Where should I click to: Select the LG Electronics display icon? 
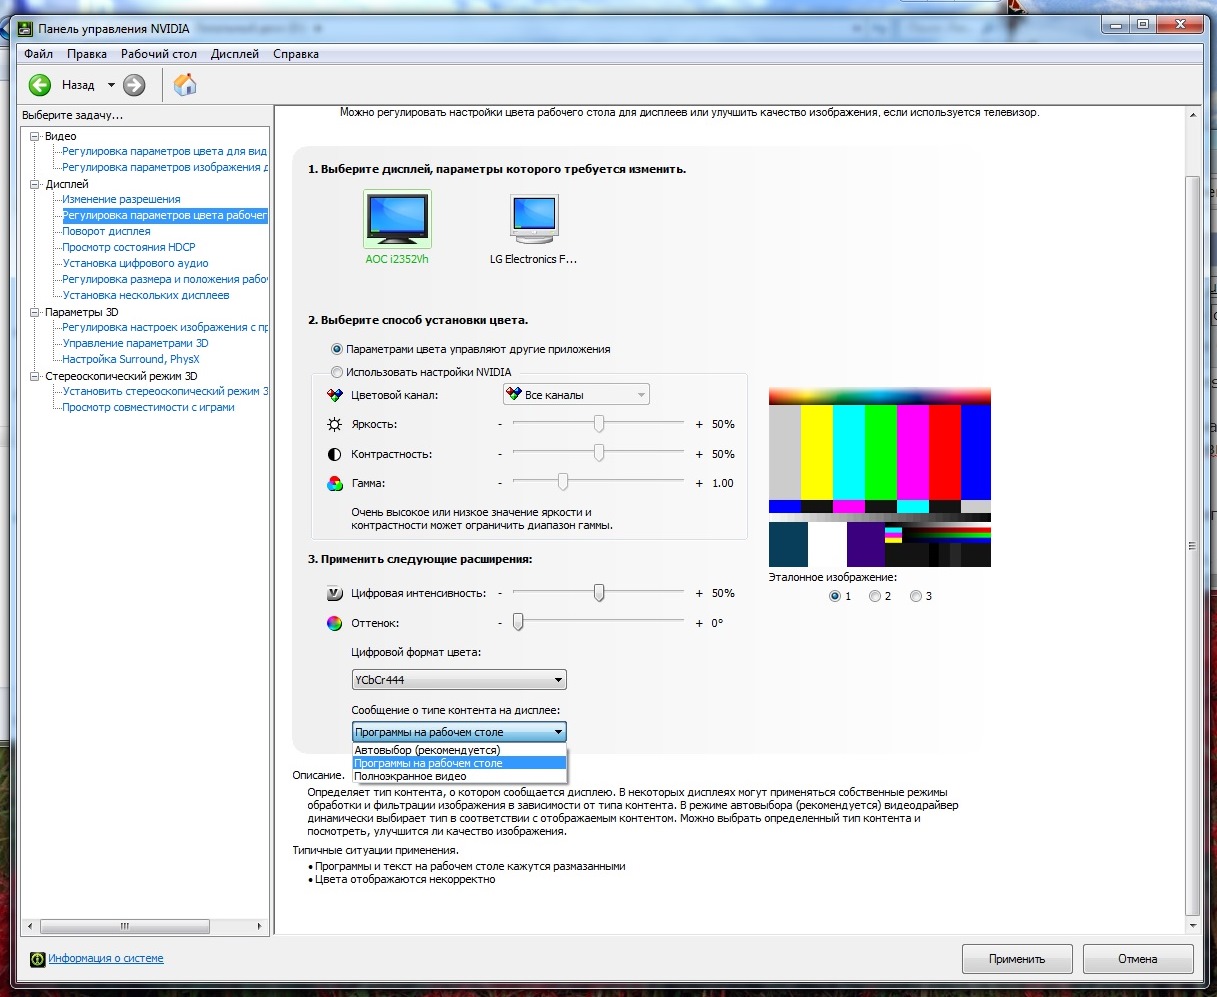tap(534, 219)
